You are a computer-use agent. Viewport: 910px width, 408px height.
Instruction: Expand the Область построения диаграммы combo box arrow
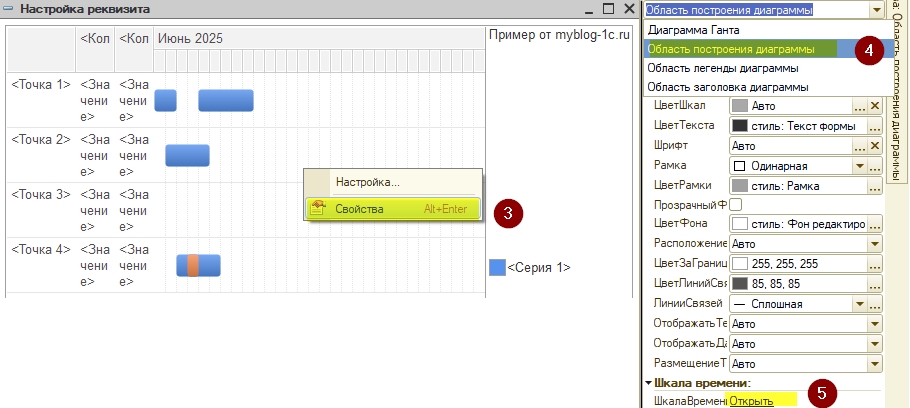876,9
